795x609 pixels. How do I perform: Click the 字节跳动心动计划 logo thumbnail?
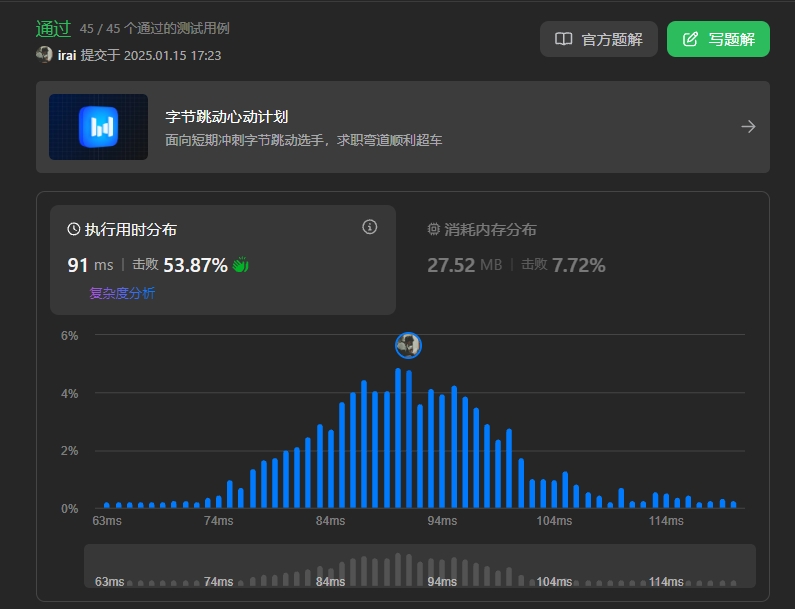coord(98,127)
